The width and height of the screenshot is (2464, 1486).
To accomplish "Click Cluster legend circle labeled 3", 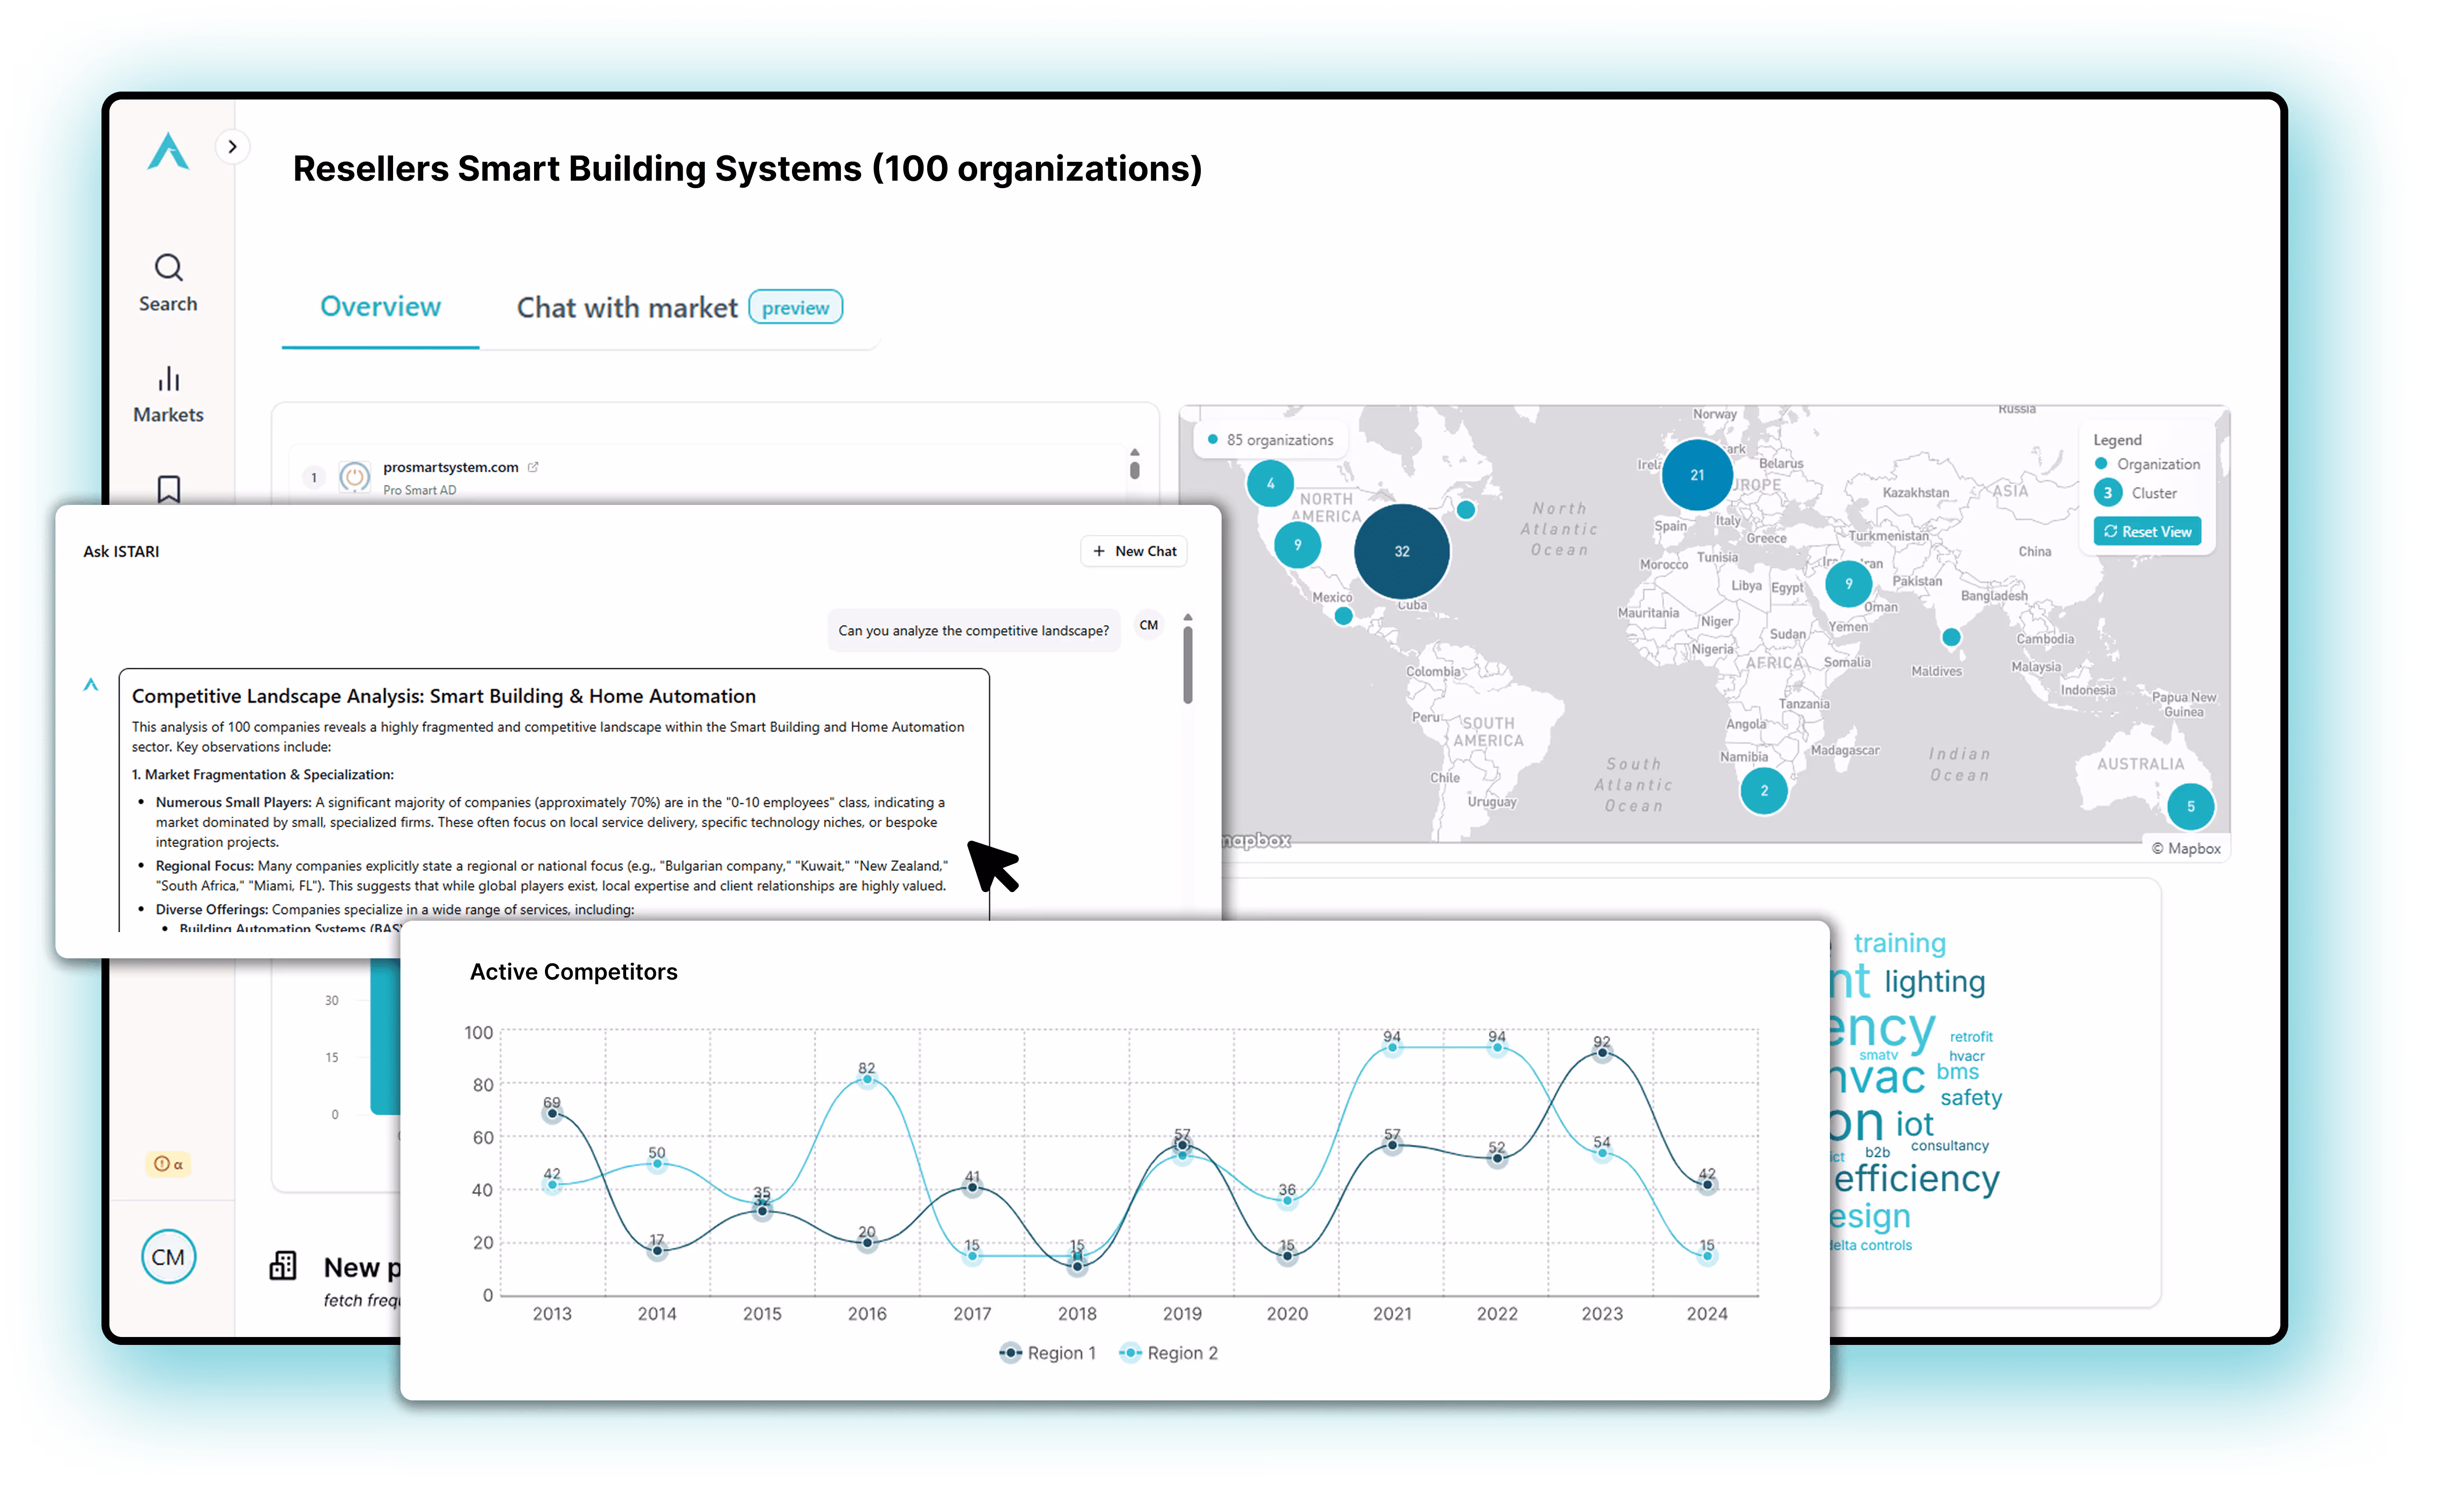I will (2108, 493).
